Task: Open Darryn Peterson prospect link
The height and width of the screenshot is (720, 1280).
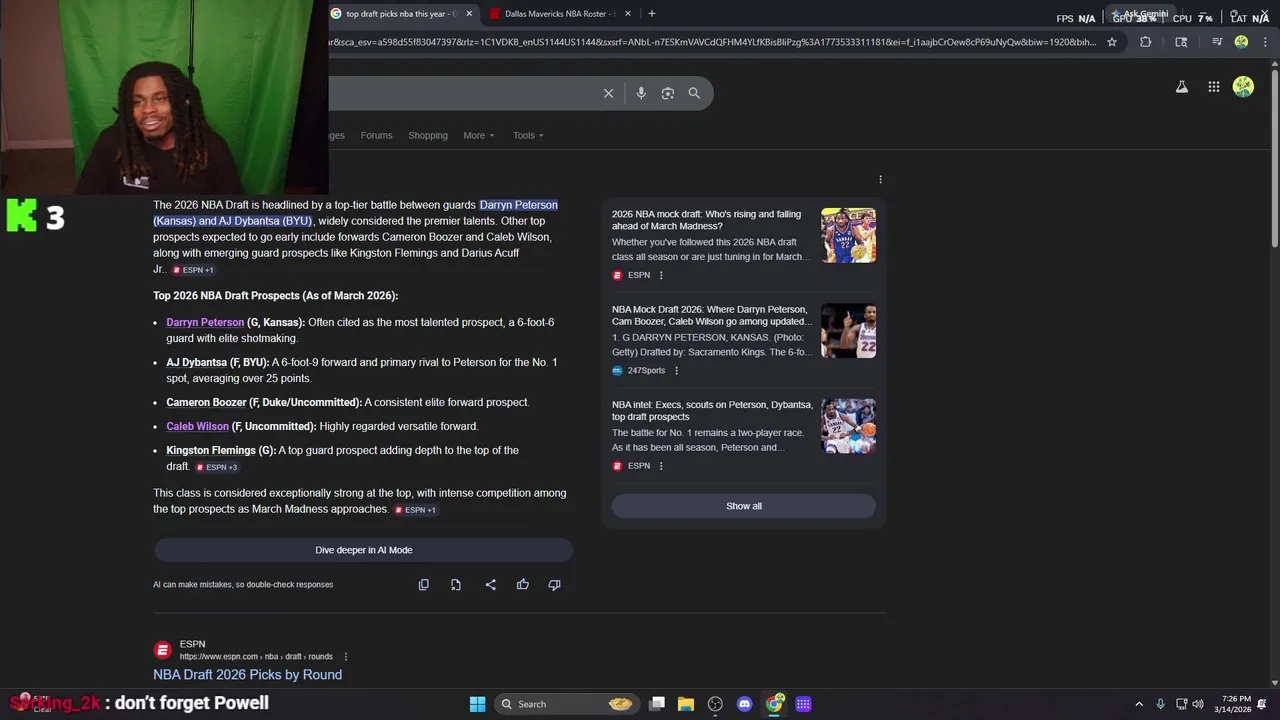Action: [x=205, y=323]
